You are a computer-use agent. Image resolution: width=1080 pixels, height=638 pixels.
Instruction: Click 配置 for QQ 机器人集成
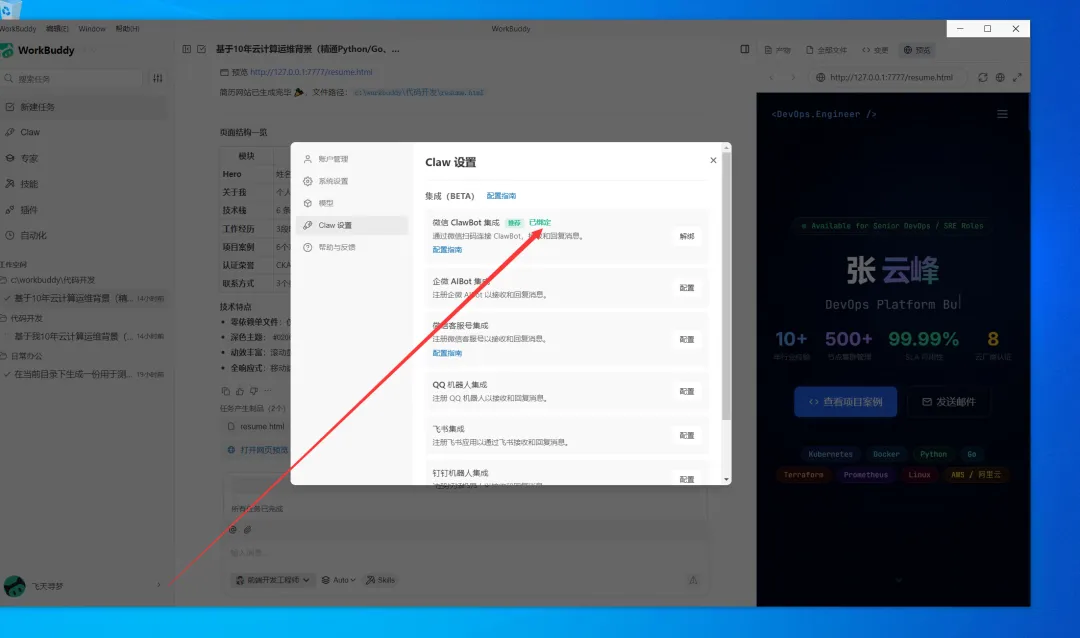[687, 391]
